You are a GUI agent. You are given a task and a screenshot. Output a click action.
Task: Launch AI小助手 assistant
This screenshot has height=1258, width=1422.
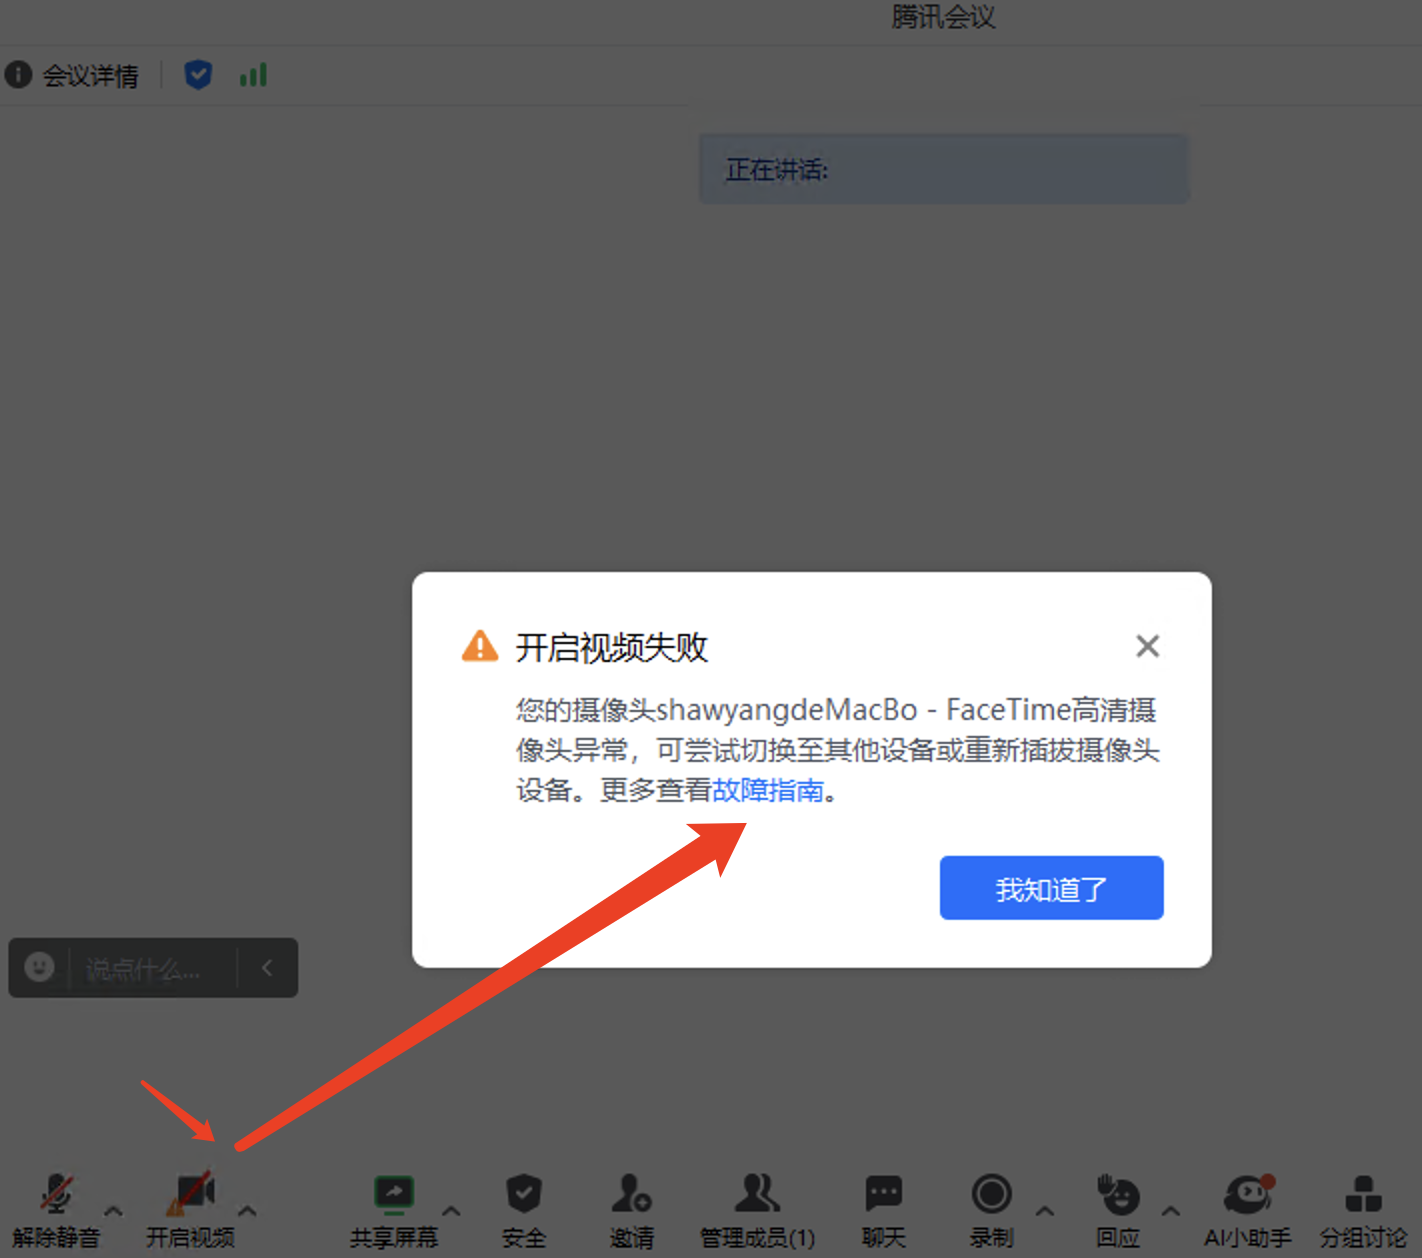(1248, 1210)
